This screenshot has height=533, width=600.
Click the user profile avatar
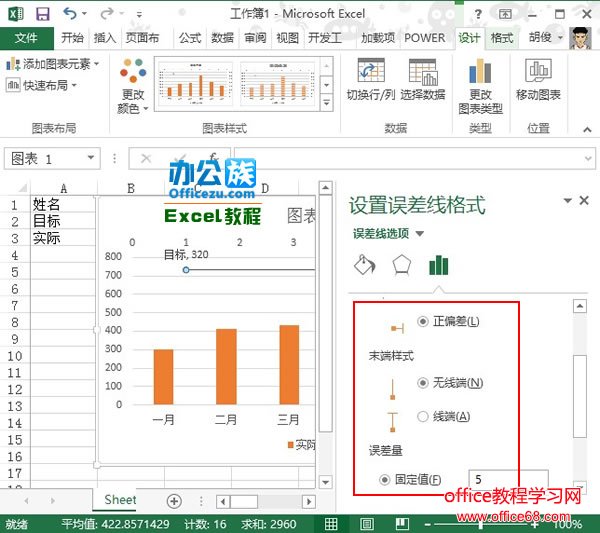580,38
